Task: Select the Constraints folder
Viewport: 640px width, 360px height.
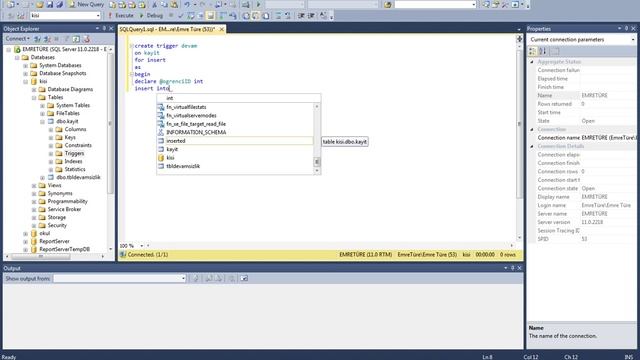Action: pyautogui.click(x=78, y=145)
